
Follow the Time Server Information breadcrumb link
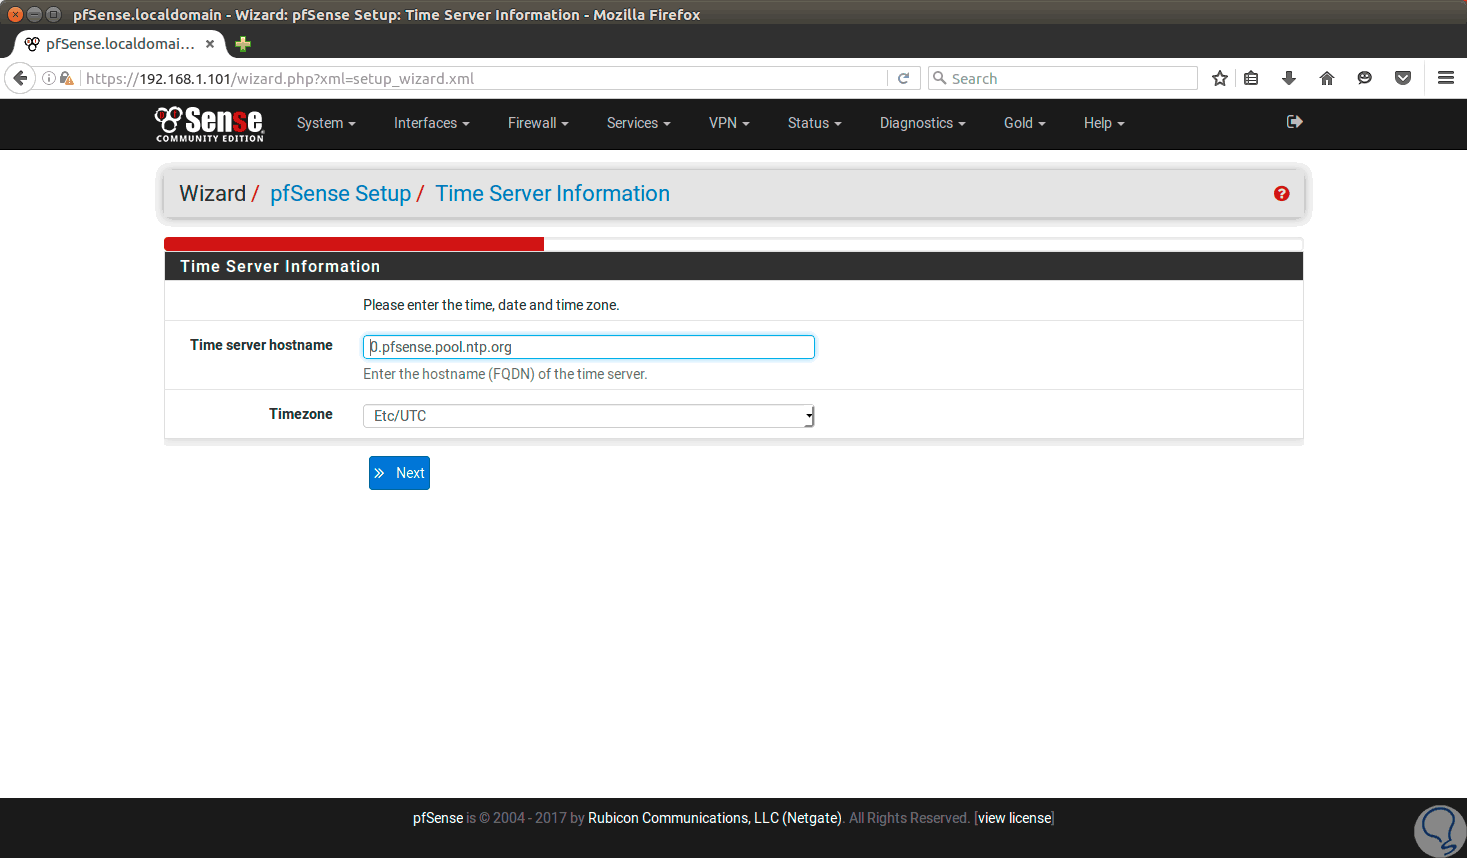point(552,194)
